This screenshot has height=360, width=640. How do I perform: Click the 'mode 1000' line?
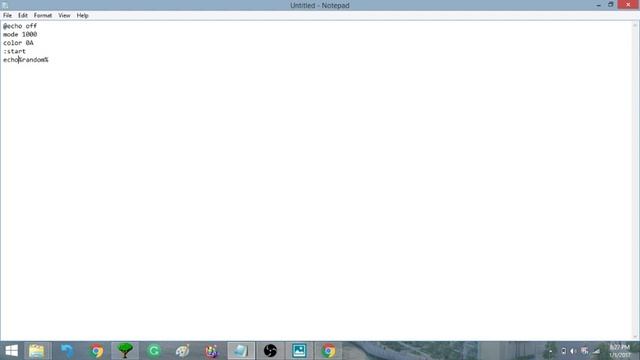[20, 34]
